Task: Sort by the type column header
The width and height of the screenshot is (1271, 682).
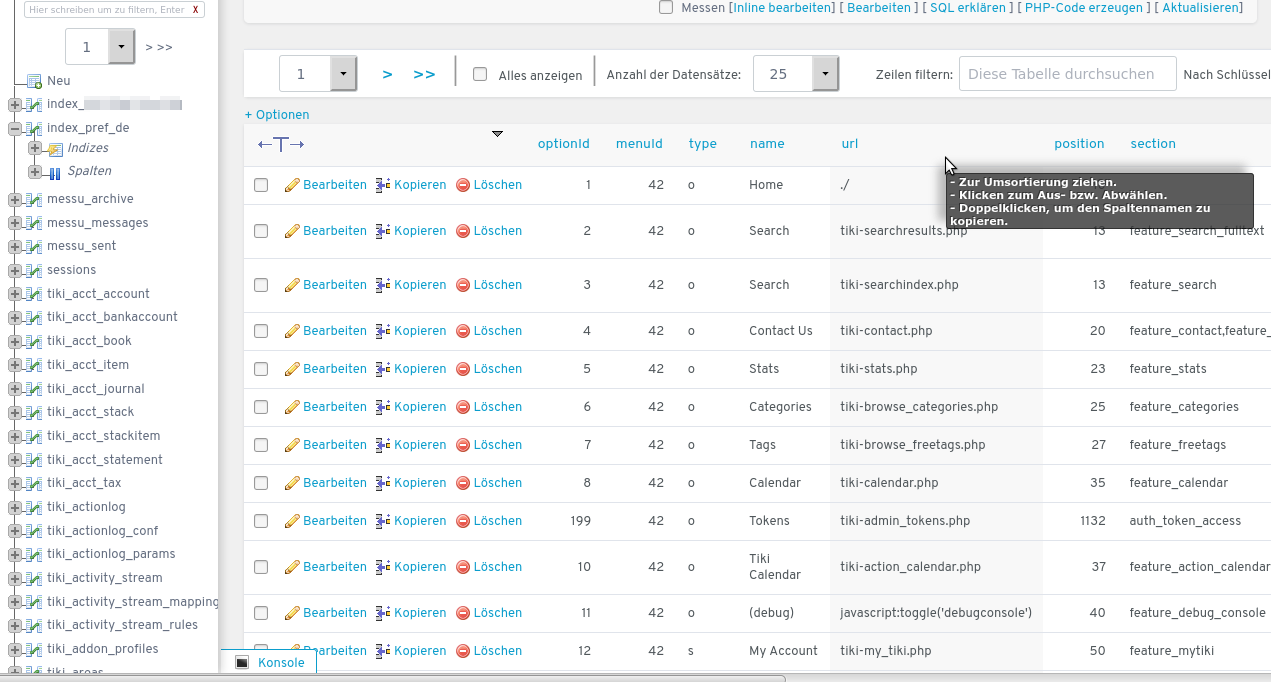Action: pyautogui.click(x=703, y=144)
